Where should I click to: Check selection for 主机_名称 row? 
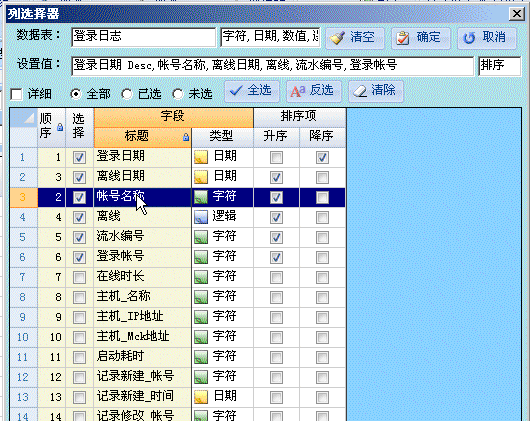pyautogui.click(x=79, y=298)
